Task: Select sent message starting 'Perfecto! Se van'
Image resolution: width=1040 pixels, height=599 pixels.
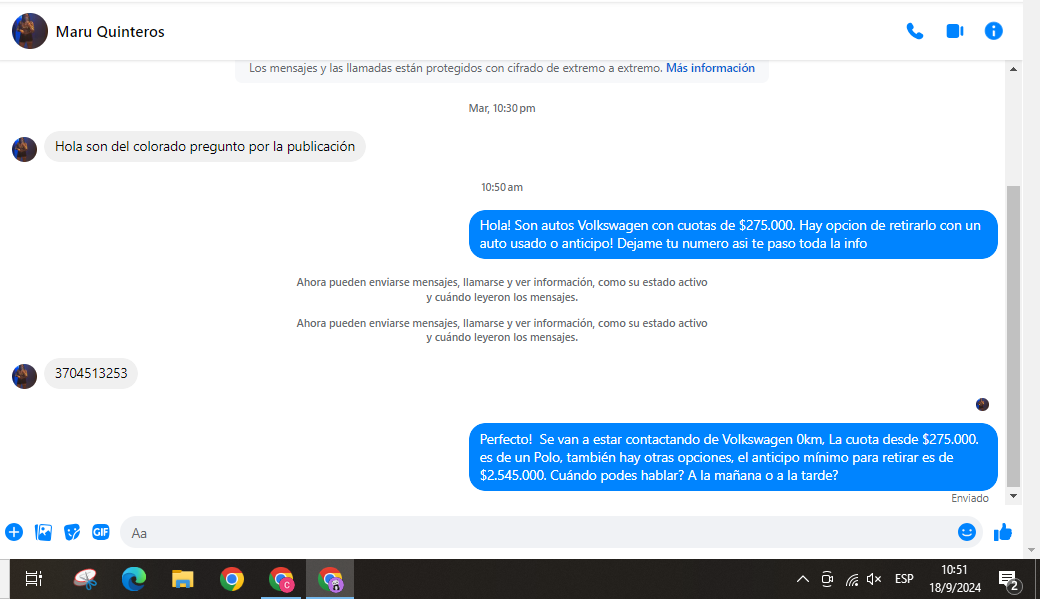Action: coord(733,458)
